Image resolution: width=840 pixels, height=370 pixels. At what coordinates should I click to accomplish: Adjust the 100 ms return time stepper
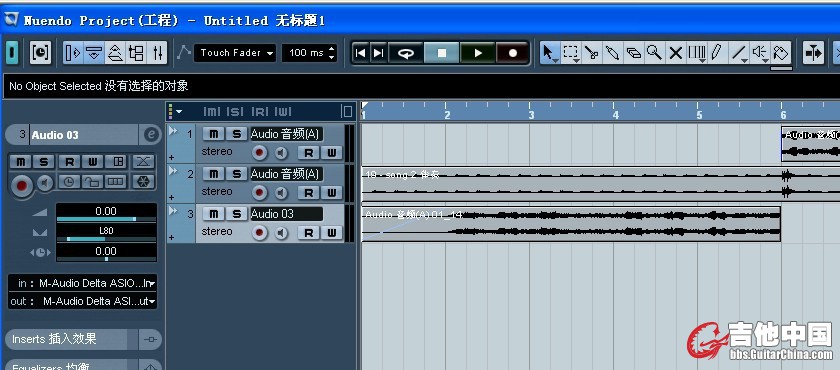[332, 52]
